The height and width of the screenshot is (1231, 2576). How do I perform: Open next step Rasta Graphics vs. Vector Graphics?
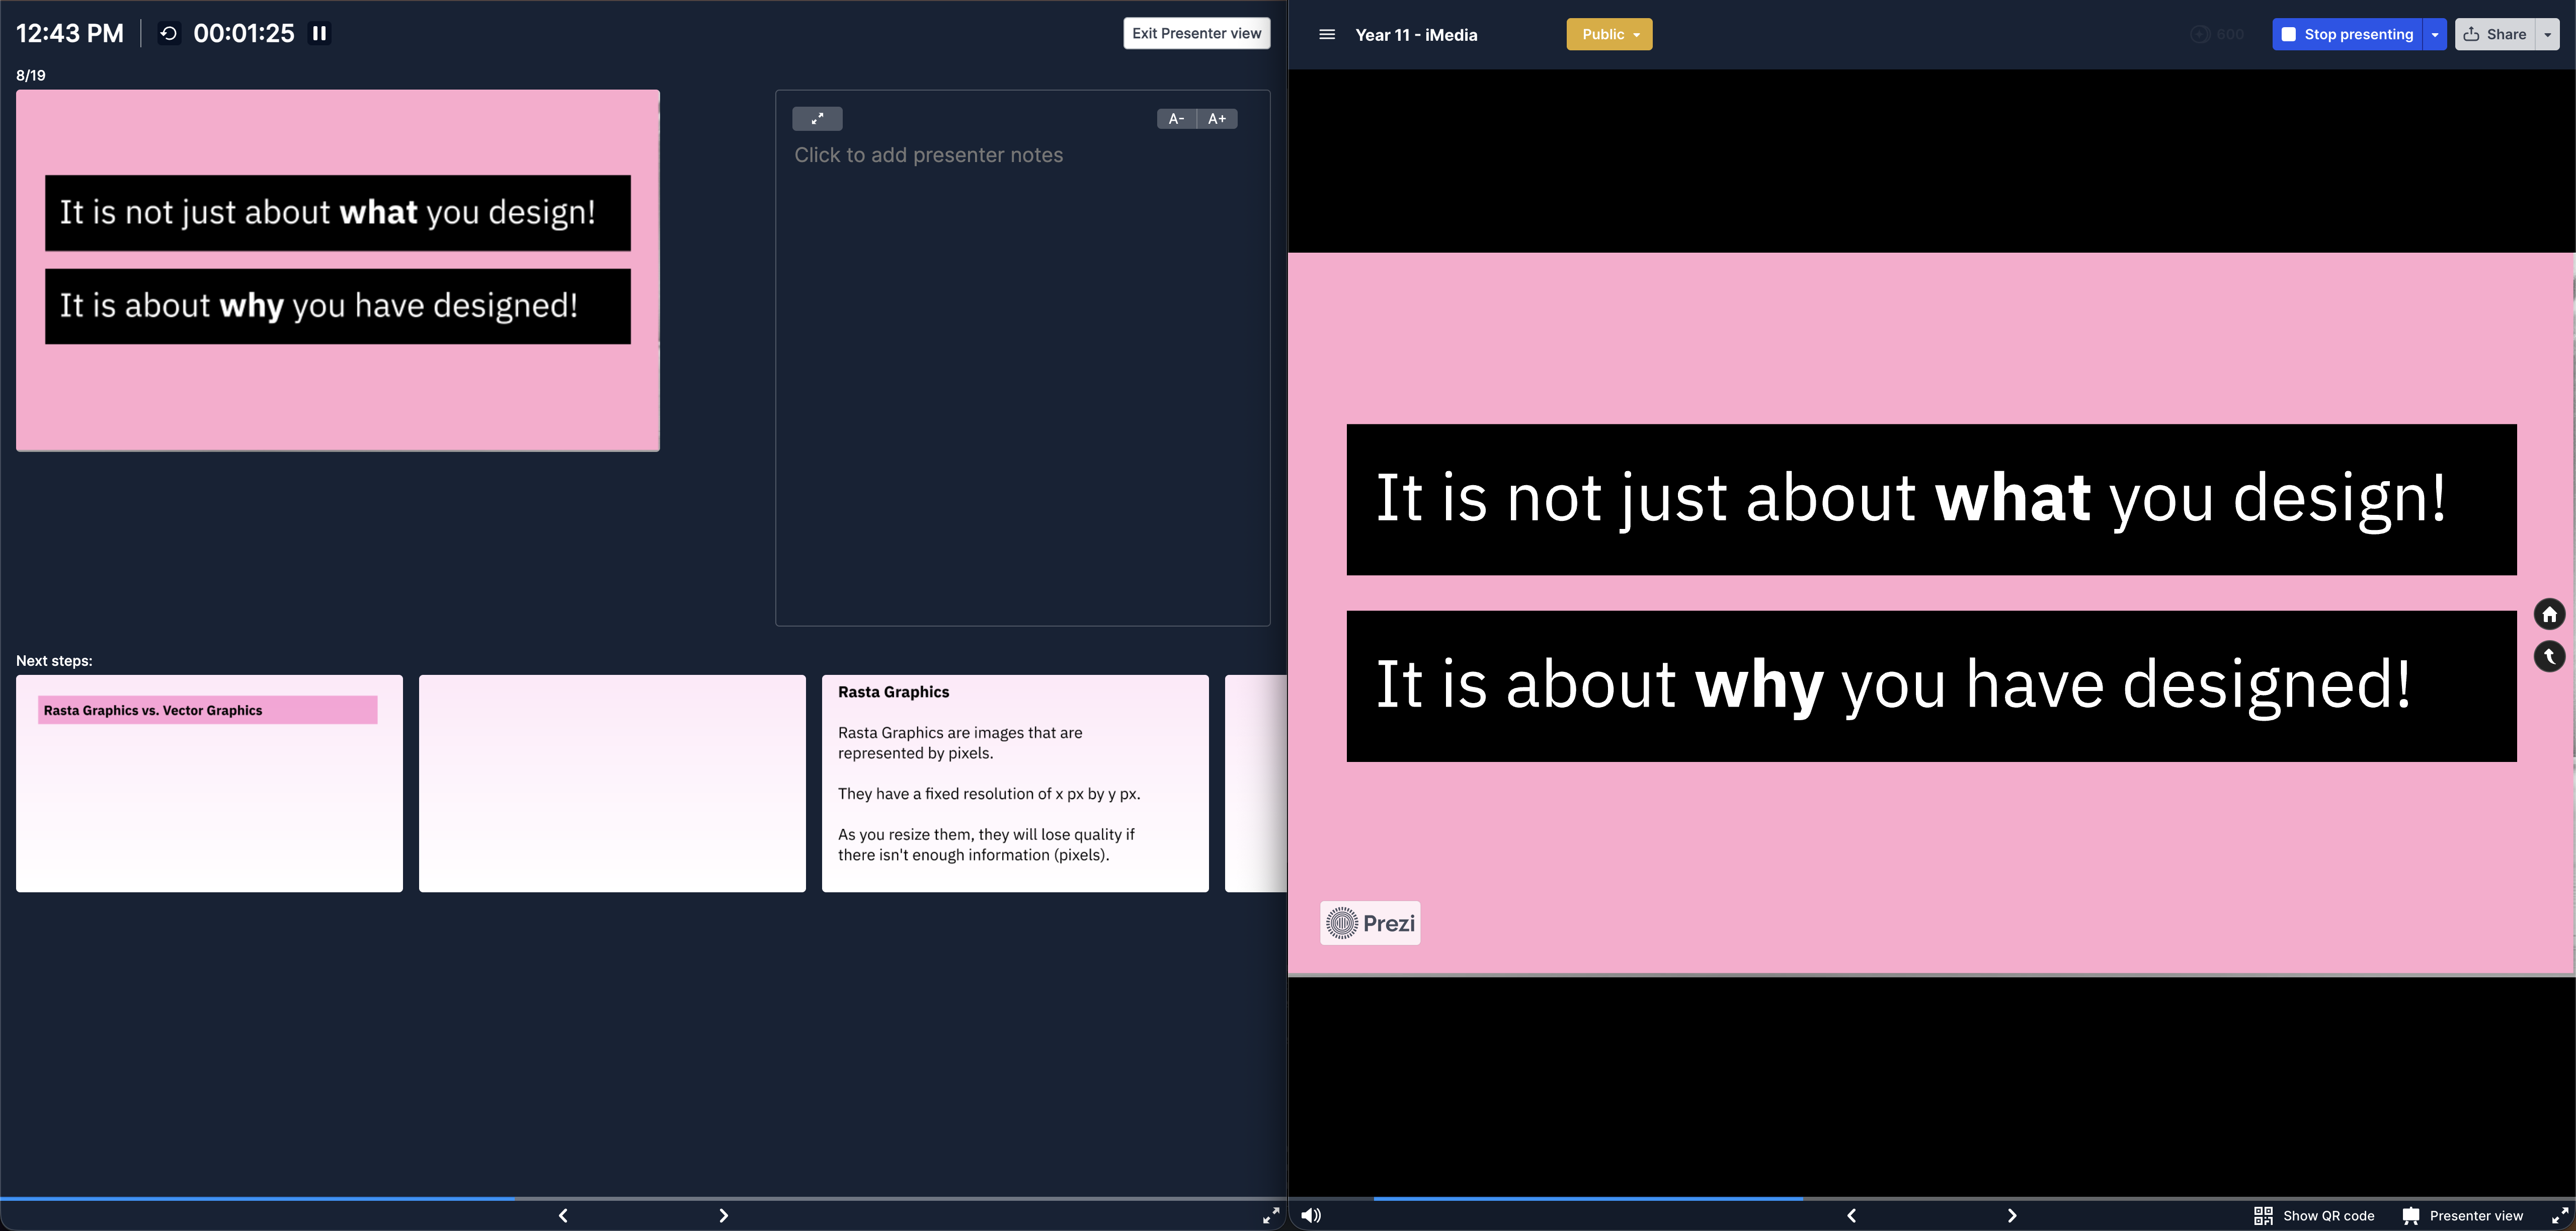(x=209, y=783)
